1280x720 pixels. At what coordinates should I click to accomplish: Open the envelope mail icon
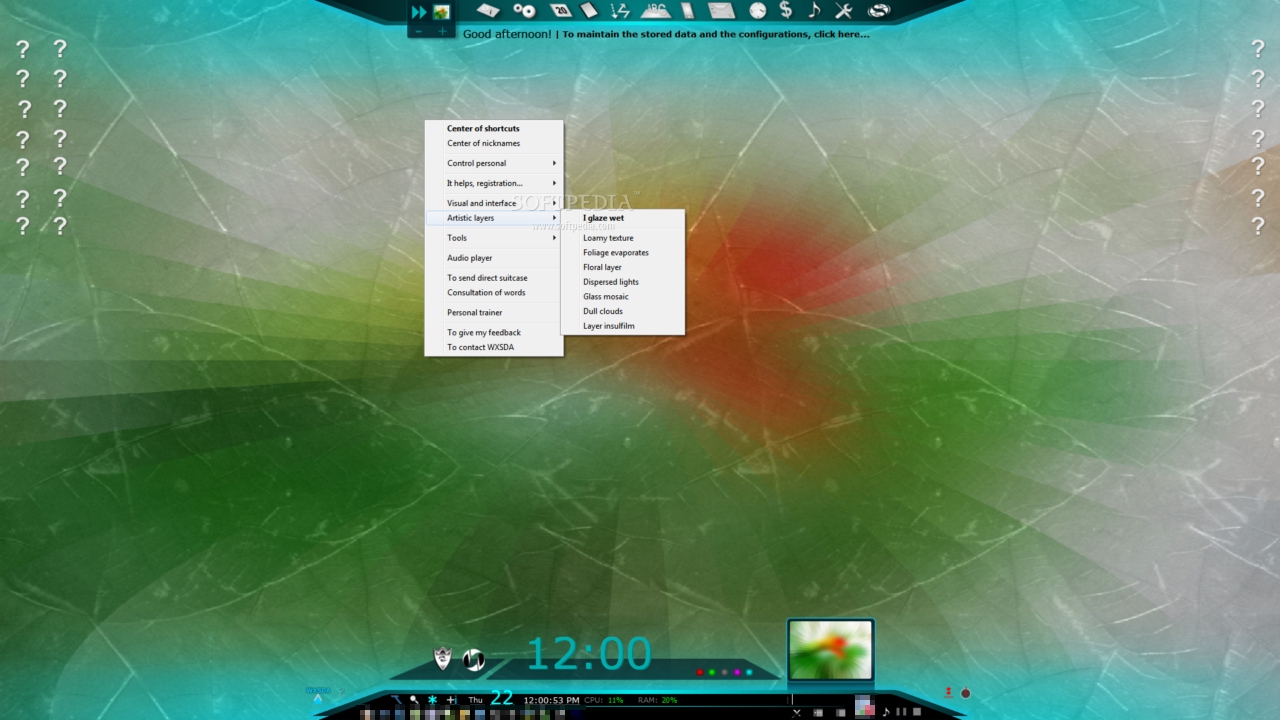(x=721, y=11)
